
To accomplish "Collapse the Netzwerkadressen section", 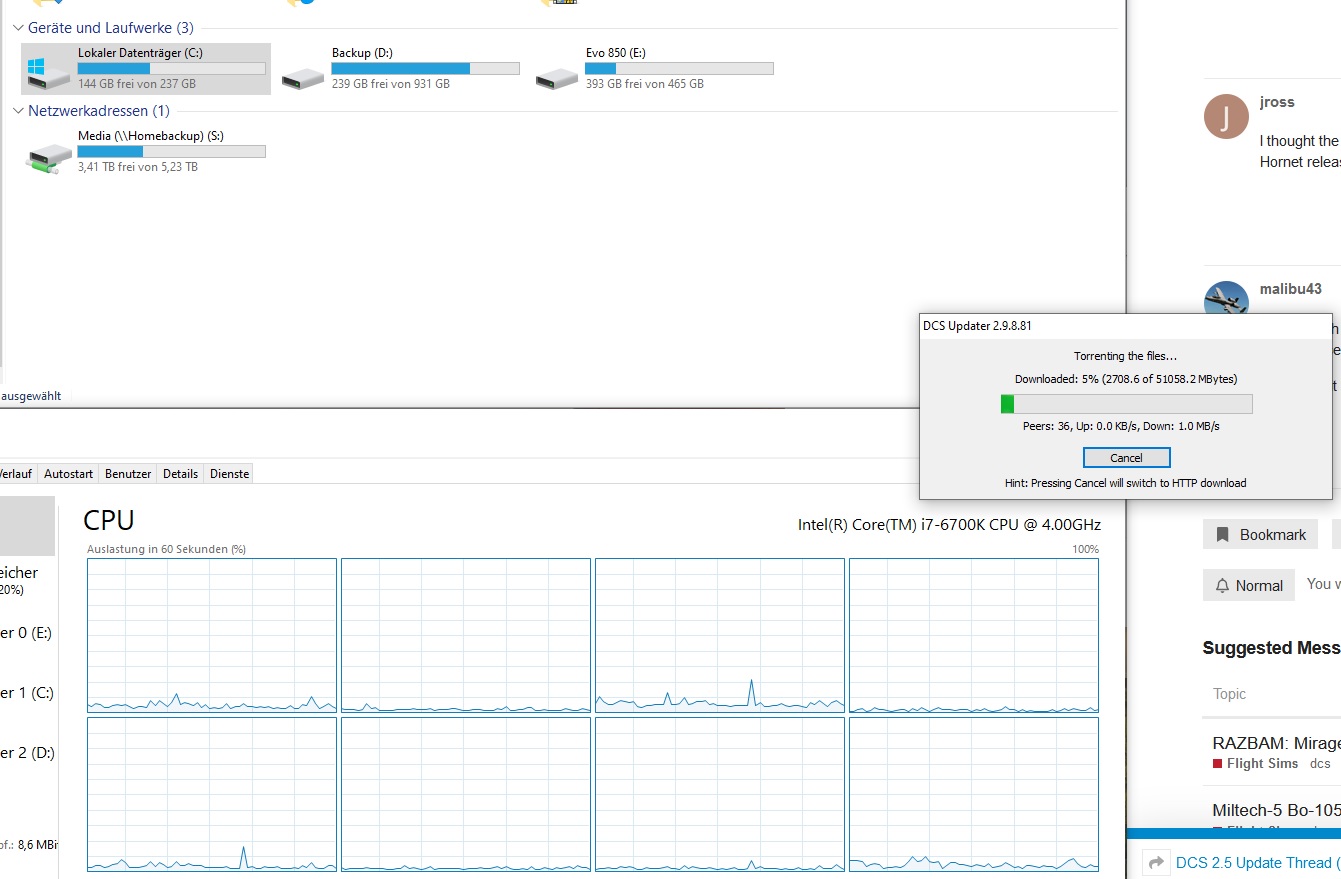I will 19,111.
